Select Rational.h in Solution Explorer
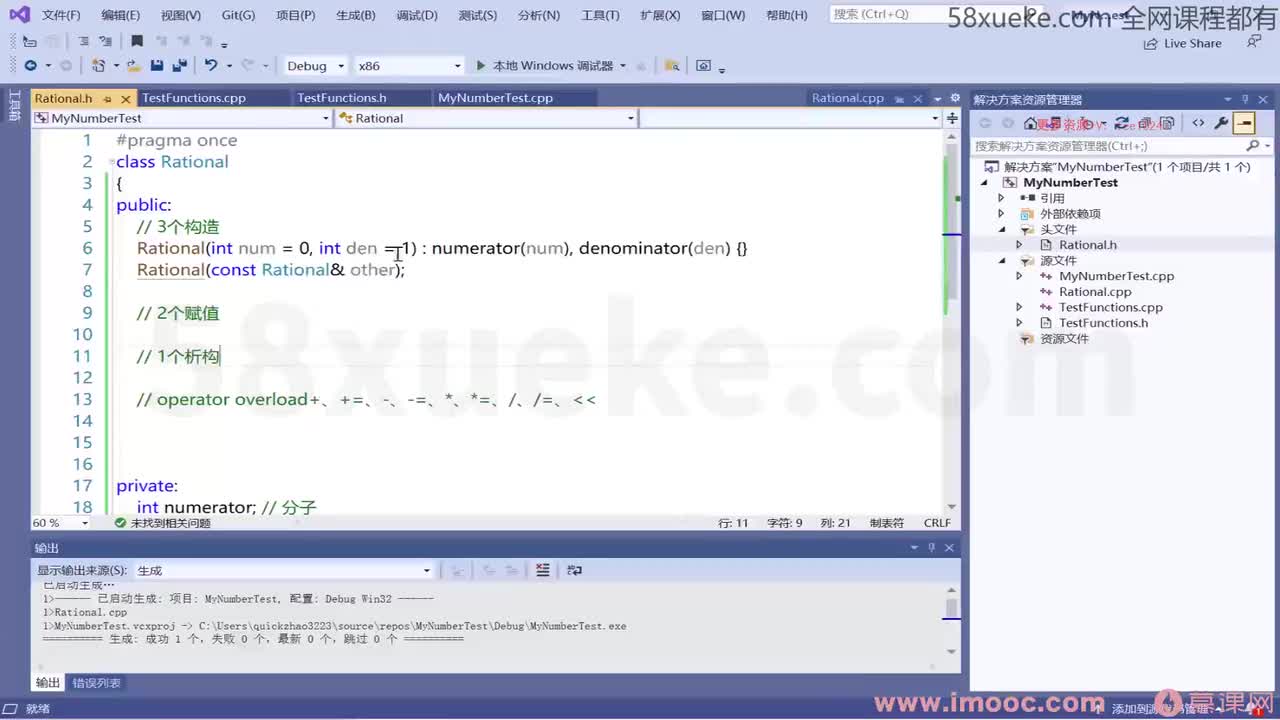Screen dimensions: 1280x720 pos(1088,245)
